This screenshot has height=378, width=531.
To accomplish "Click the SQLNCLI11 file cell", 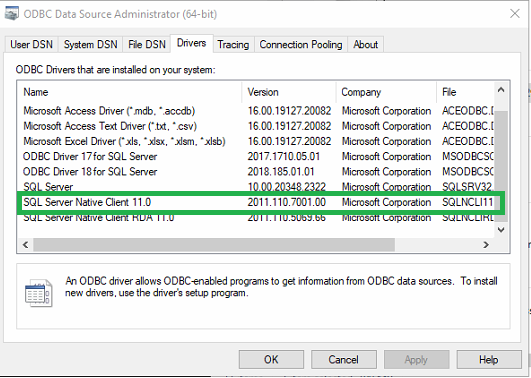I will coord(467,202).
